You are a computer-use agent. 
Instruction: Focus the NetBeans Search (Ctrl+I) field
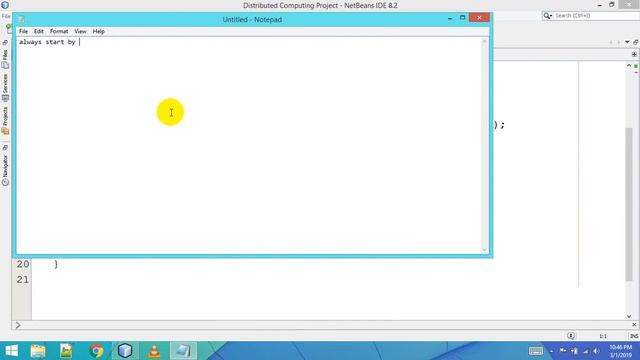[596, 16]
